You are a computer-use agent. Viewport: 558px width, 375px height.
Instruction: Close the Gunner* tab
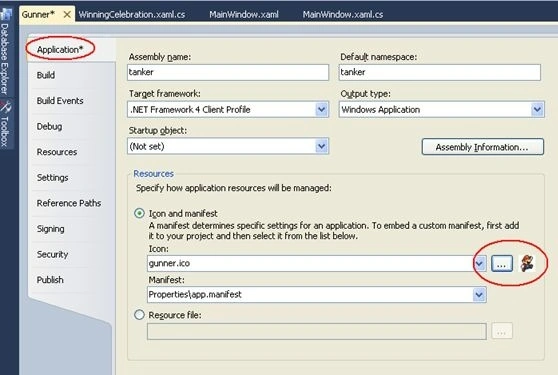67,15
